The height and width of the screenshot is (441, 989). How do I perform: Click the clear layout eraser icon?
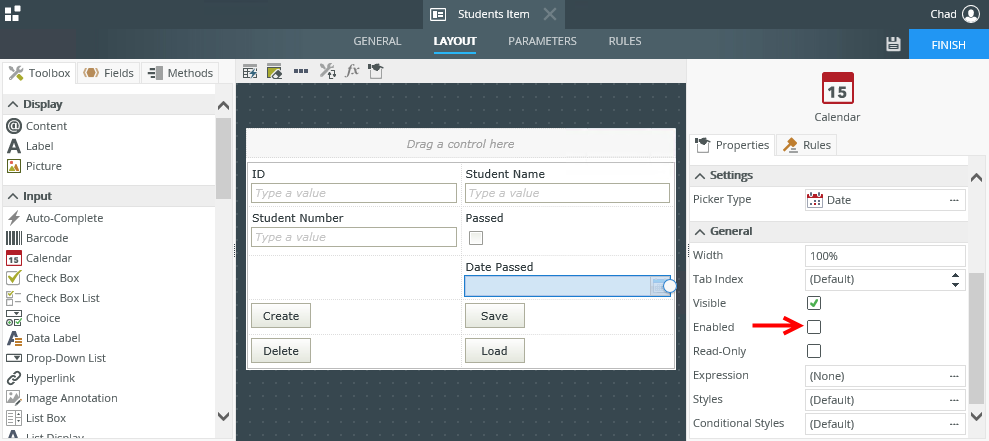coord(327,71)
